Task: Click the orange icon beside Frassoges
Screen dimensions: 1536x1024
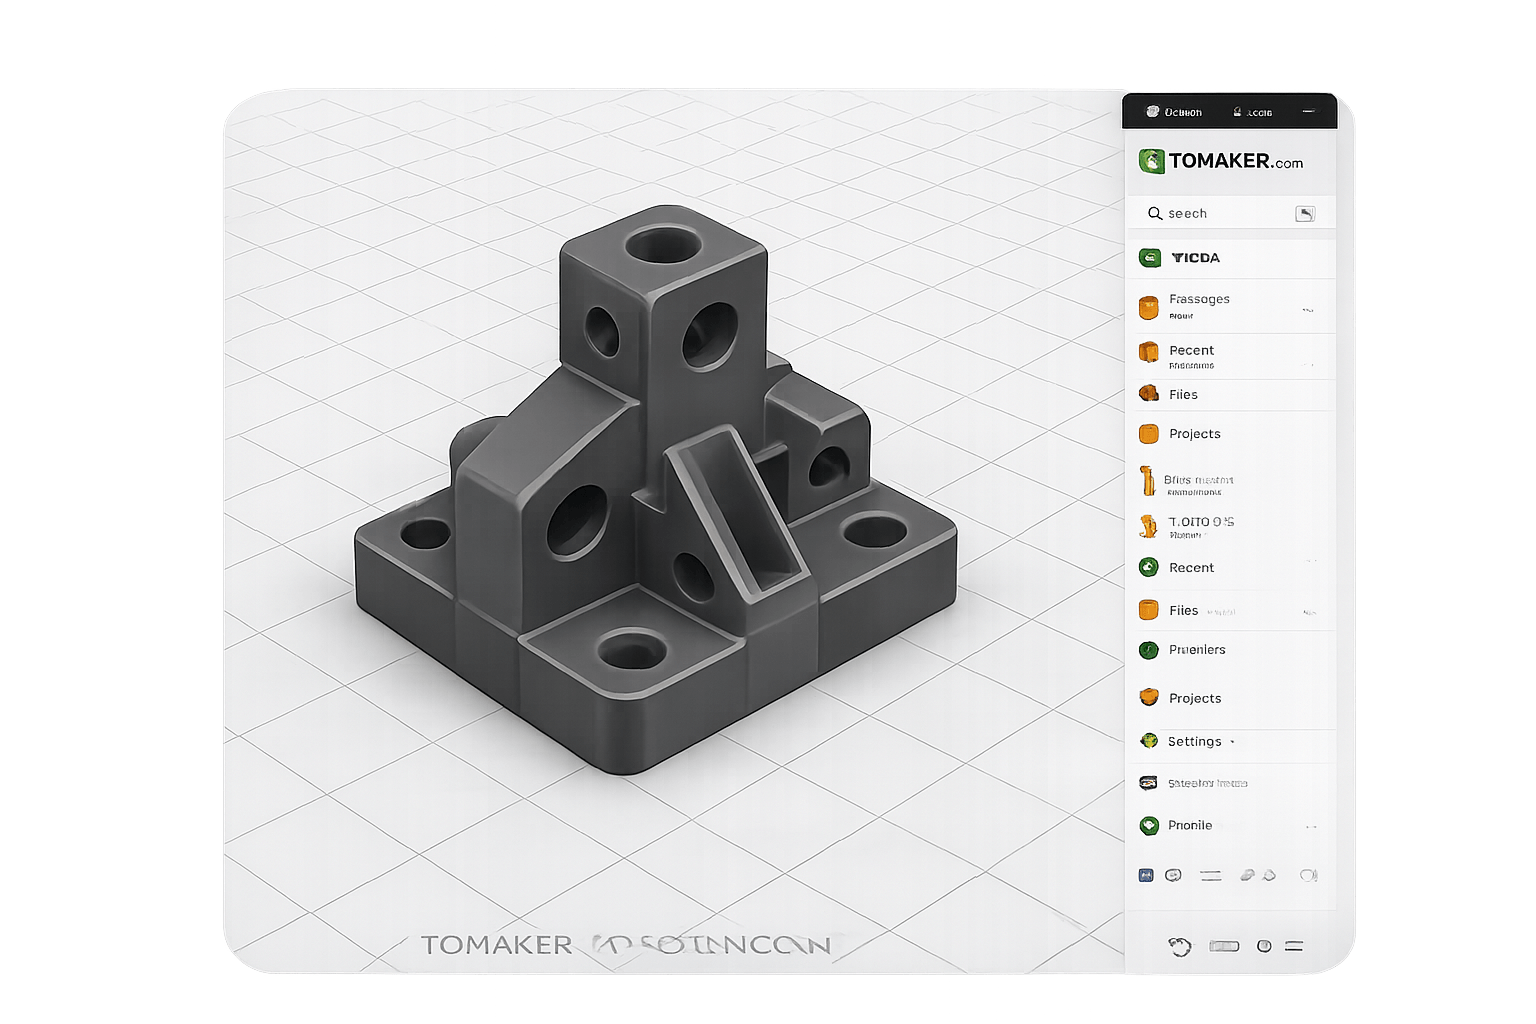Action: [x=1149, y=307]
